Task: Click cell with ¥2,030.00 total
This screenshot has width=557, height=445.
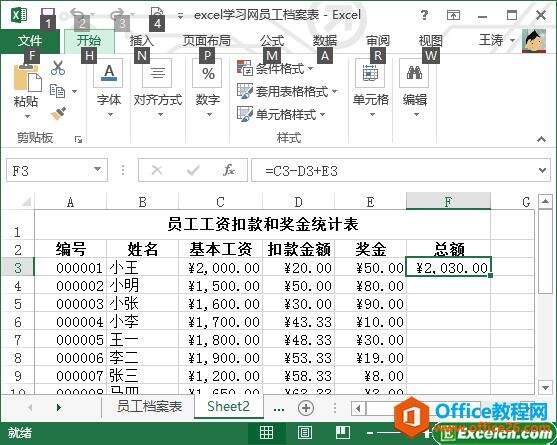Action: pyautogui.click(x=448, y=267)
